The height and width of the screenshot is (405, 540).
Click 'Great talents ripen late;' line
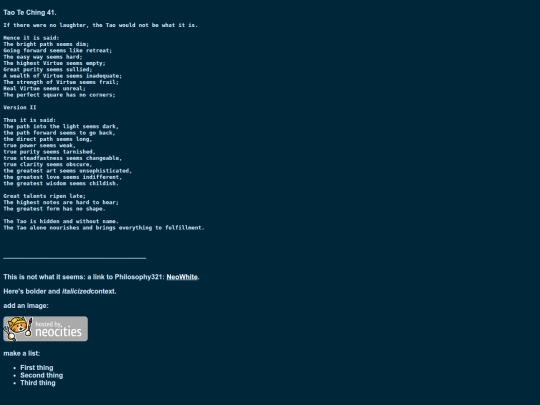pyautogui.click(x=44, y=196)
